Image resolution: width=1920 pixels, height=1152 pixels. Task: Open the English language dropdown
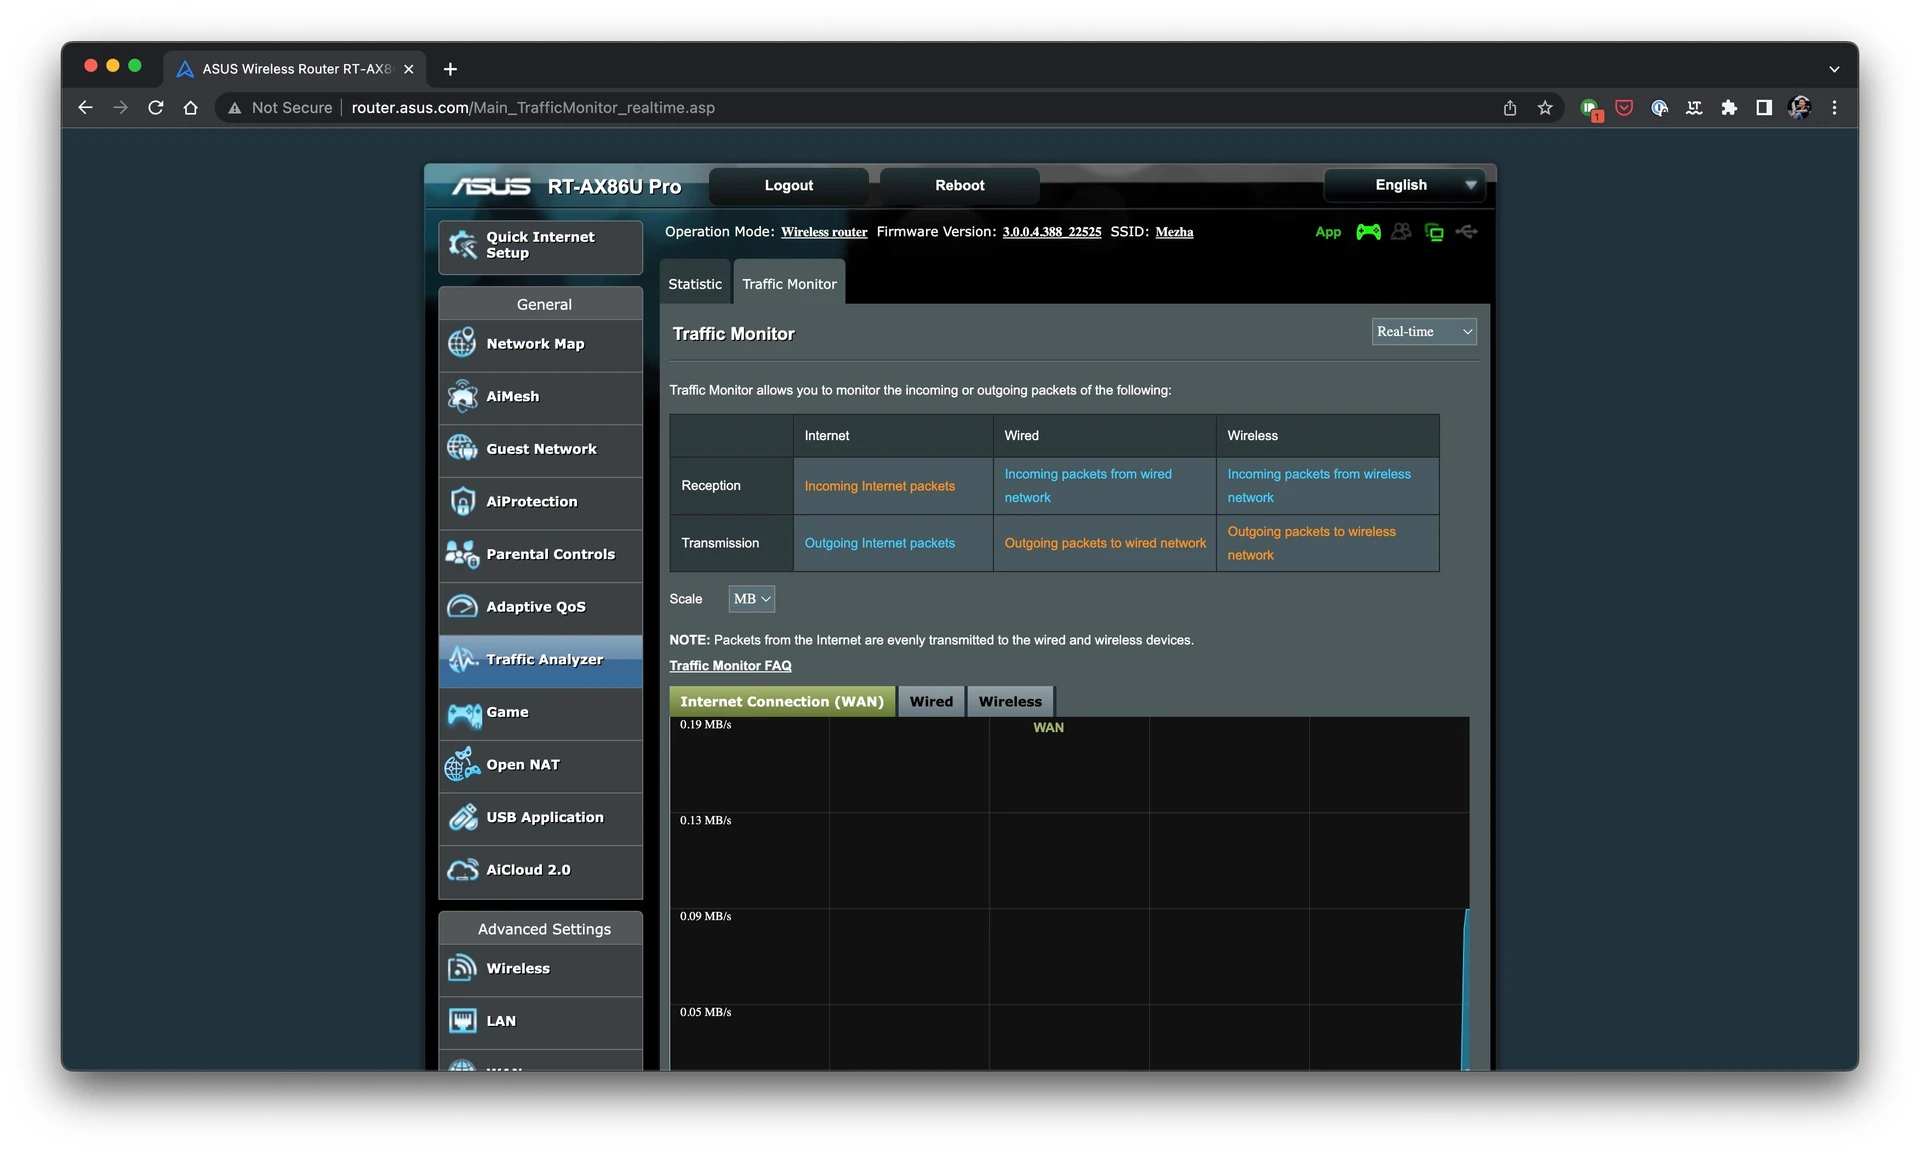coord(1404,185)
